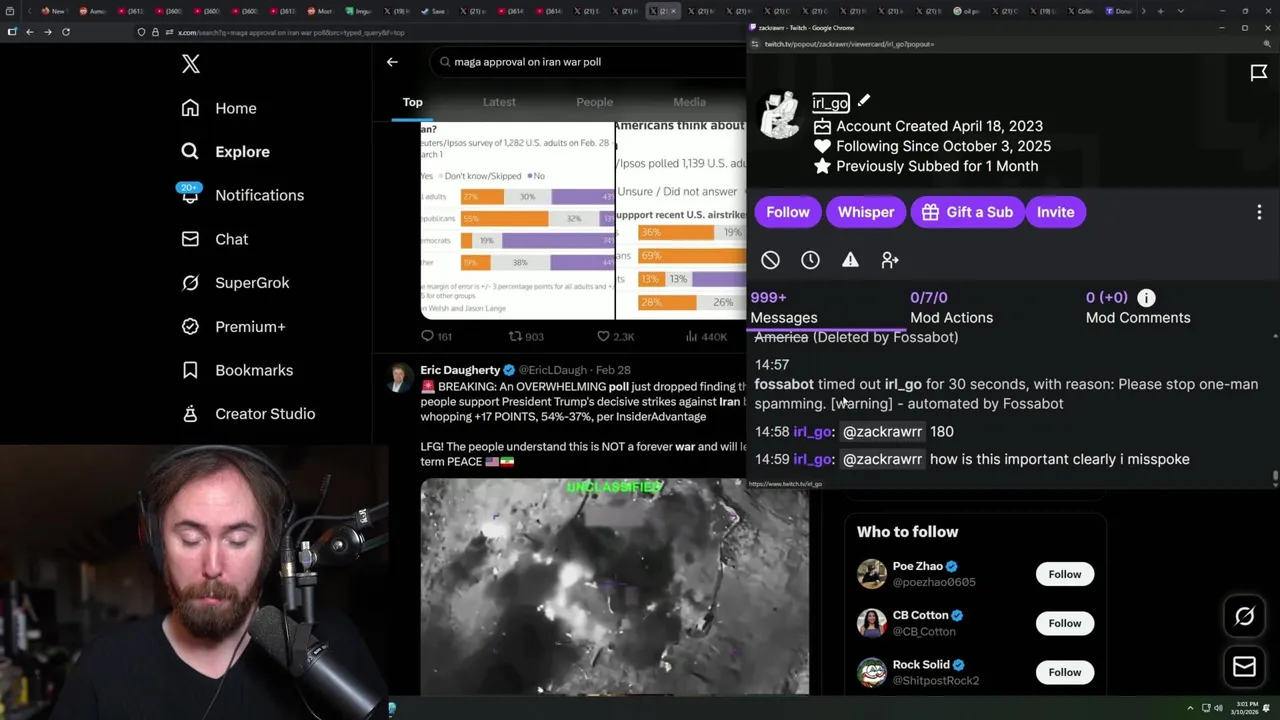Open CB Cotton profile
The width and height of the screenshot is (1280, 720).
coord(920,615)
